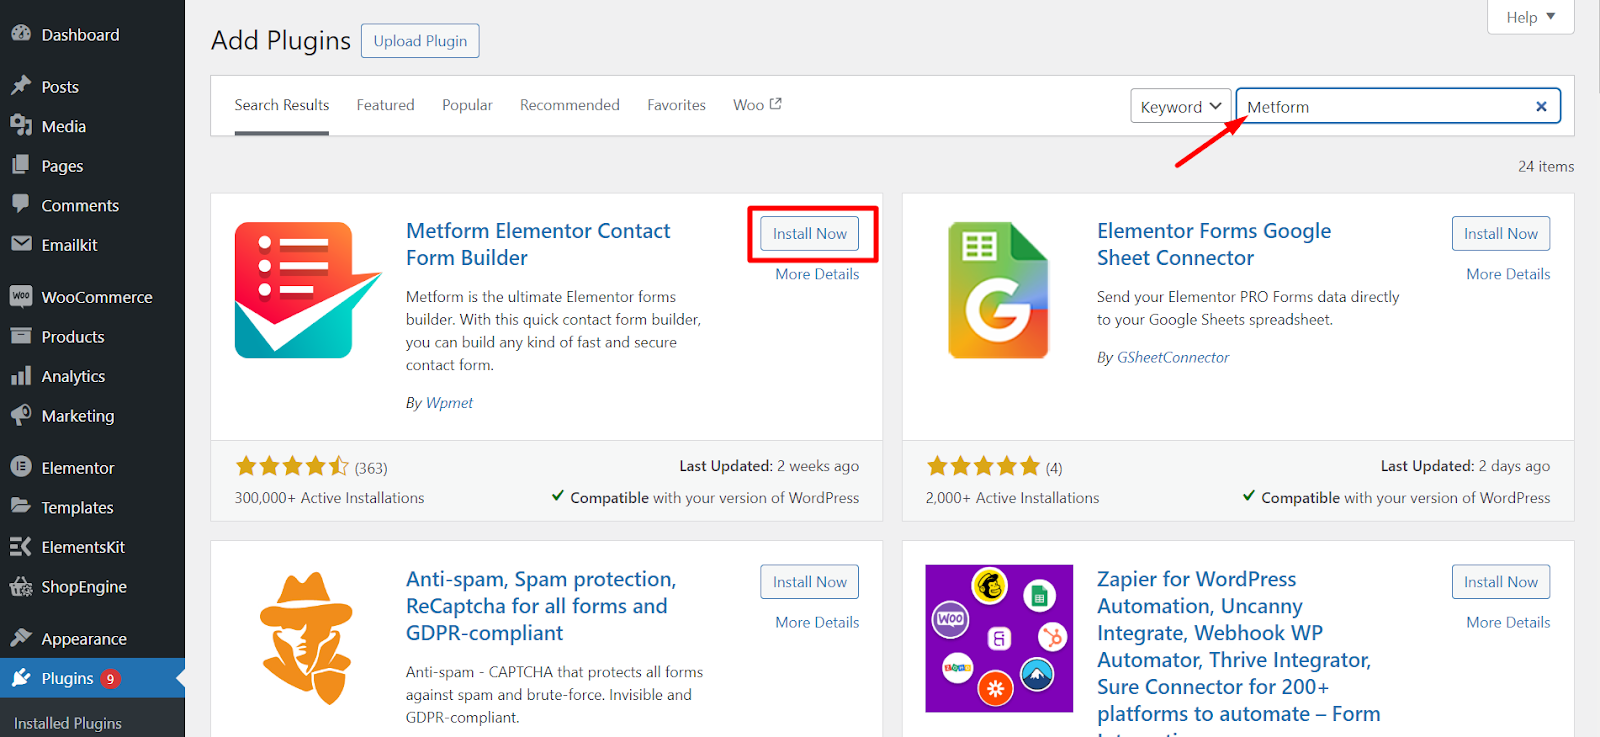The image size is (1600, 737).
Task: Open the GSheetConnector author link
Action: (x=1173, y=357)
